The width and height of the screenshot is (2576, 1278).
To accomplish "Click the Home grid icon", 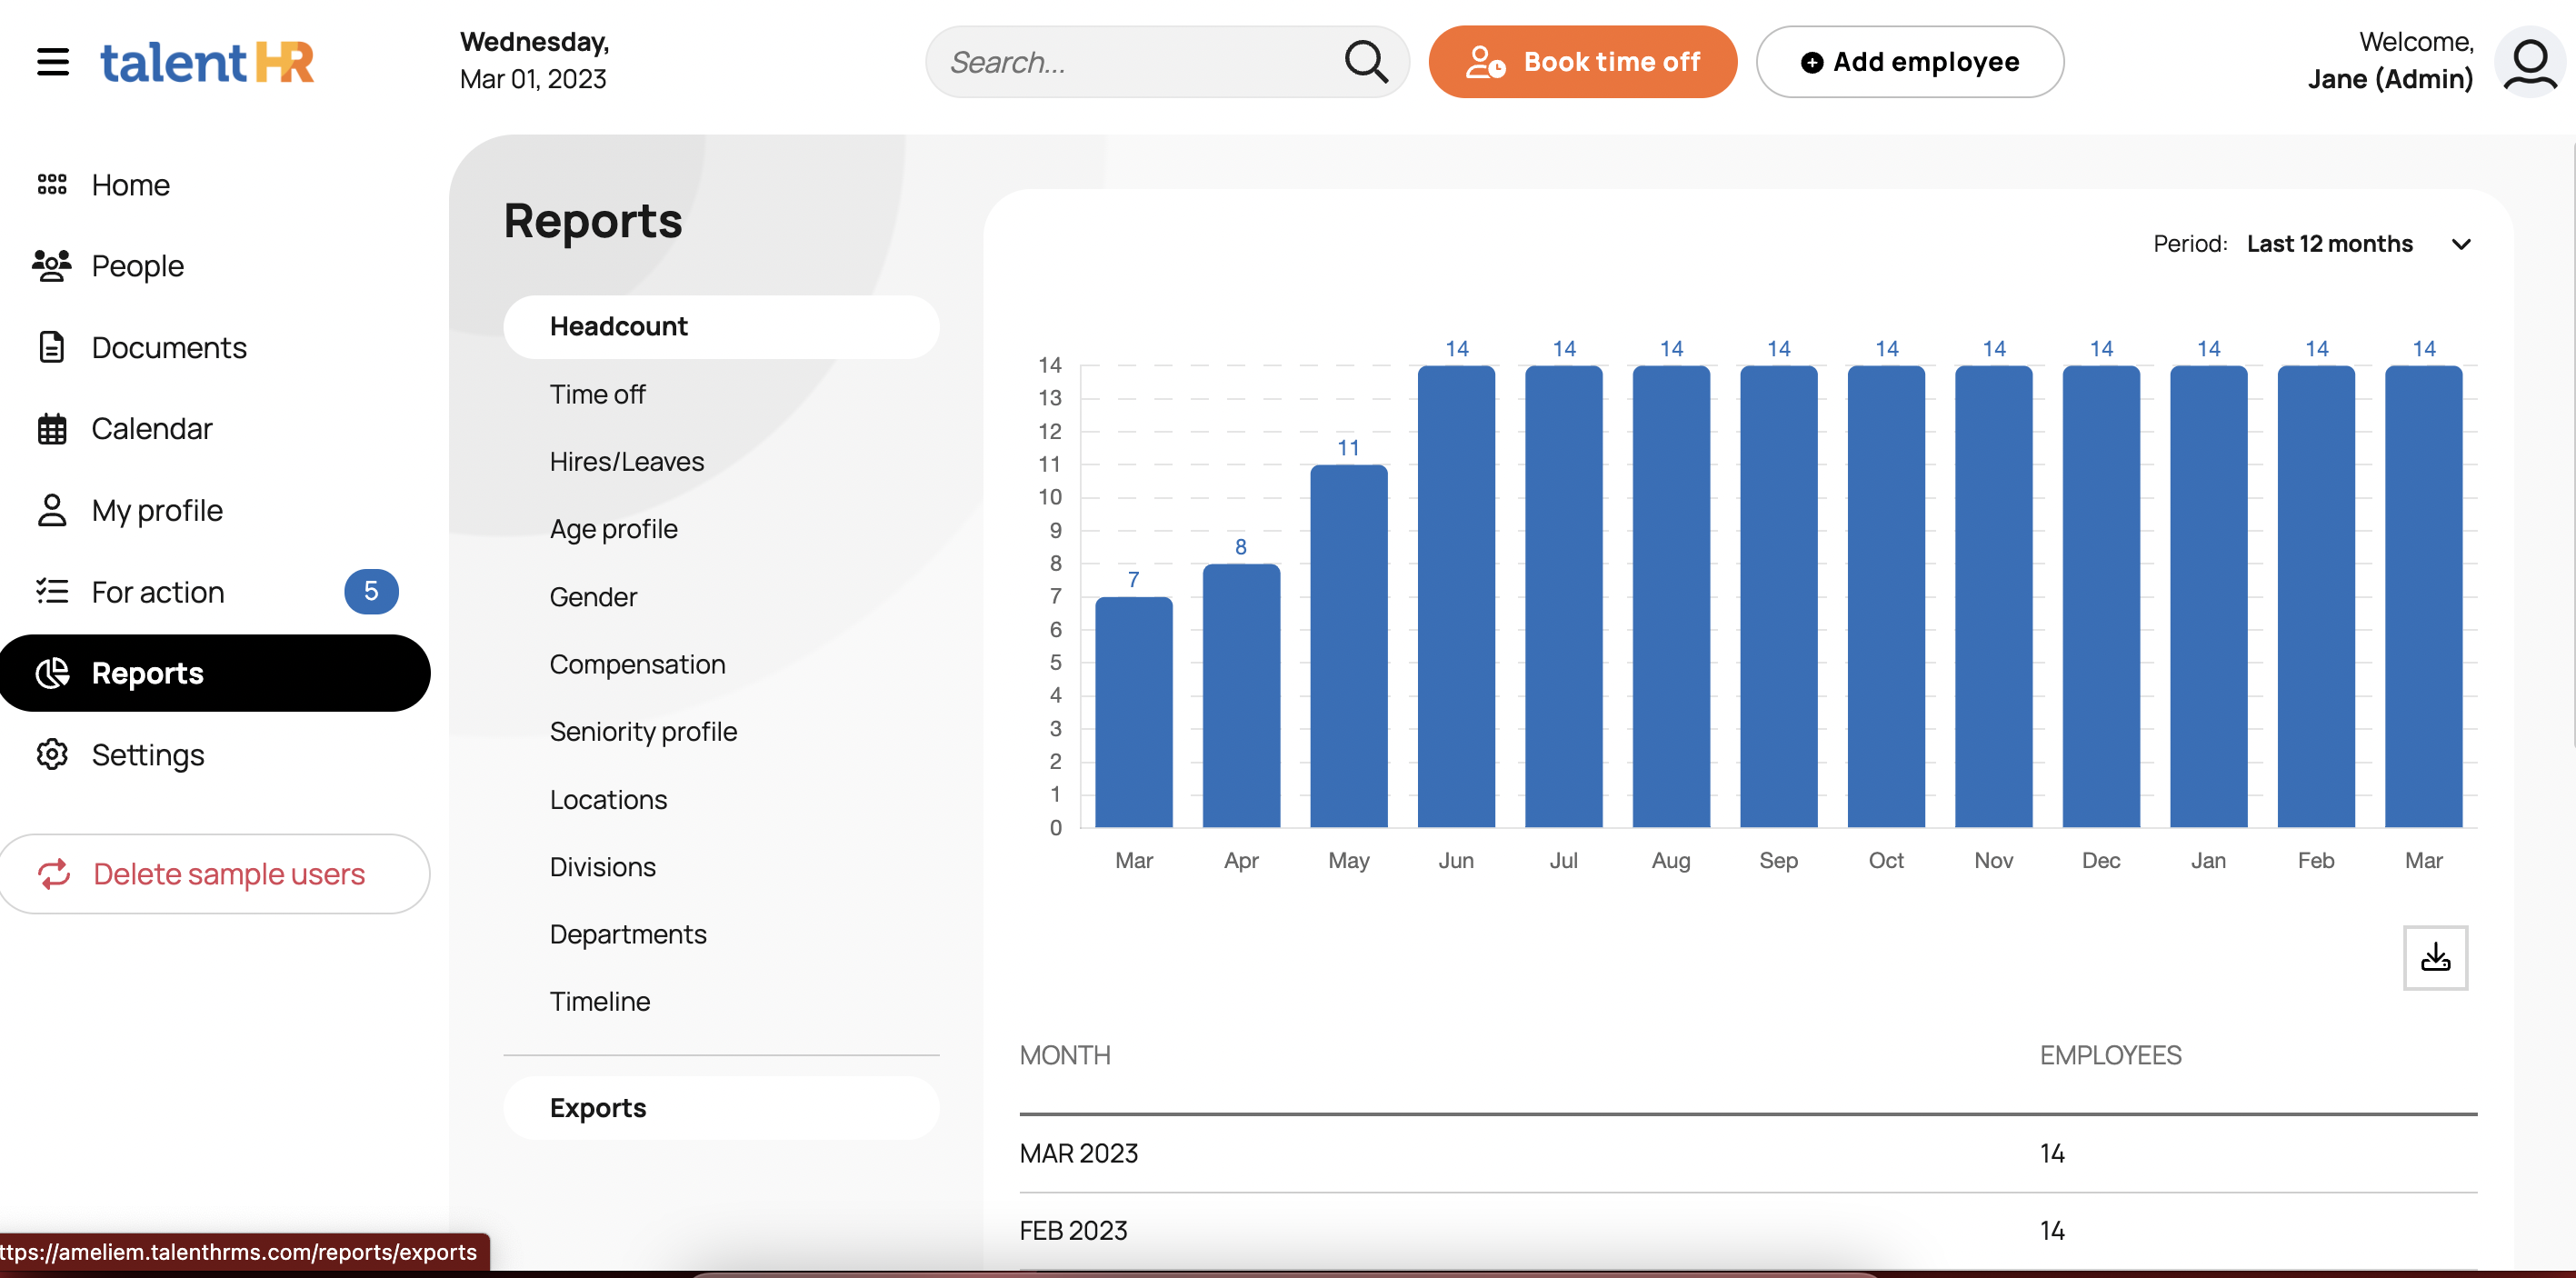I will 52,185.
